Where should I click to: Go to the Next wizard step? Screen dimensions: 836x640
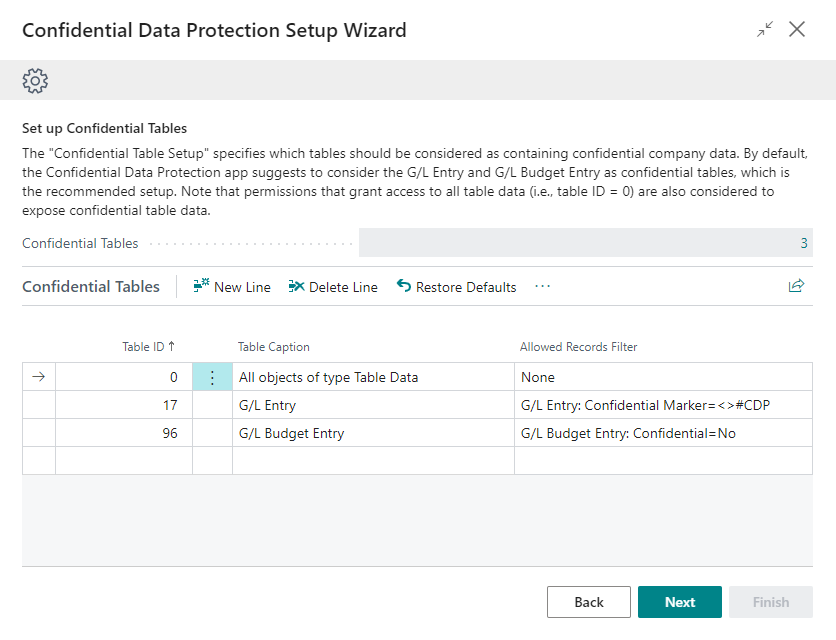tap(679, 602)
